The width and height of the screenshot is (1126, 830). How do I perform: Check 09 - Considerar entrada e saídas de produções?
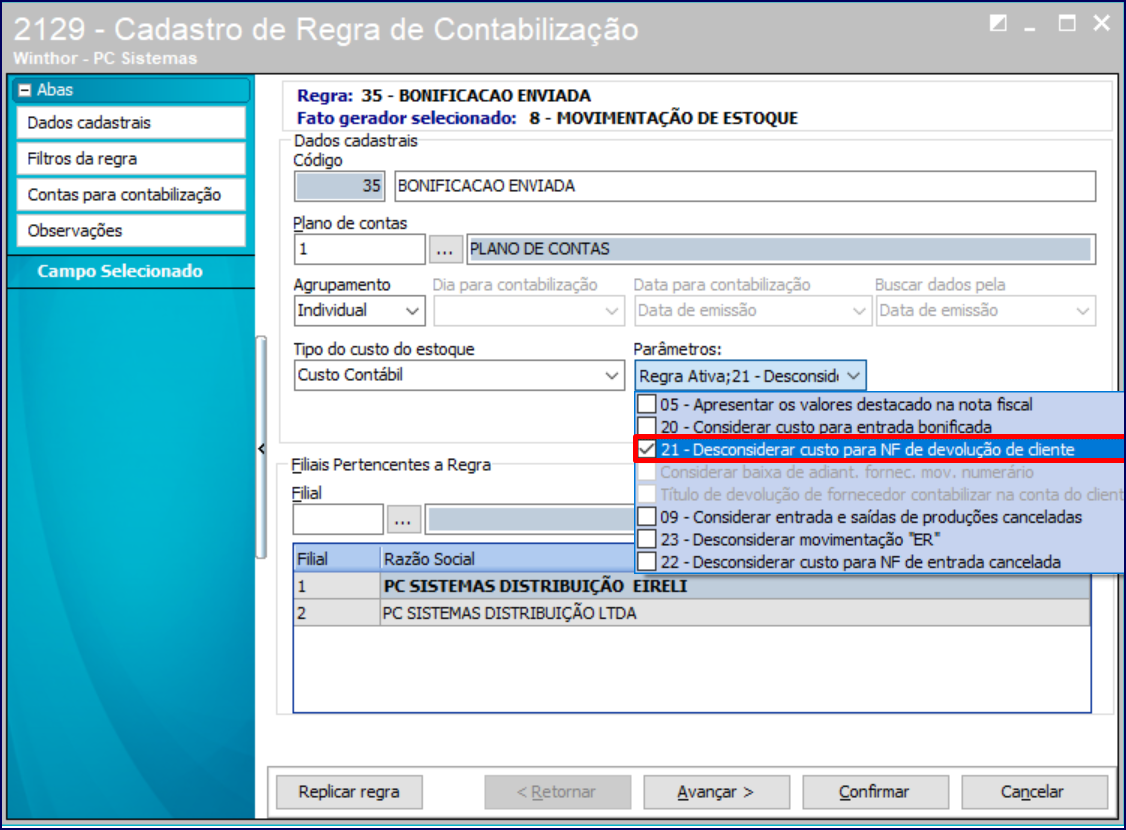click(x=647, y=517)
